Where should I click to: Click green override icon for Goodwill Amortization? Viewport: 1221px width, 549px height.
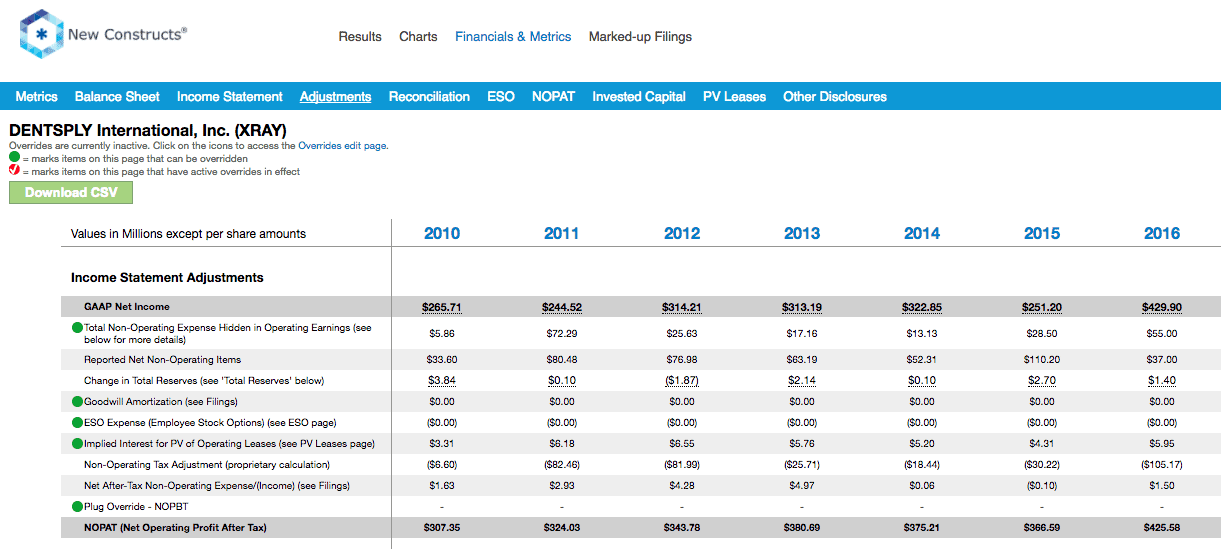77,401
